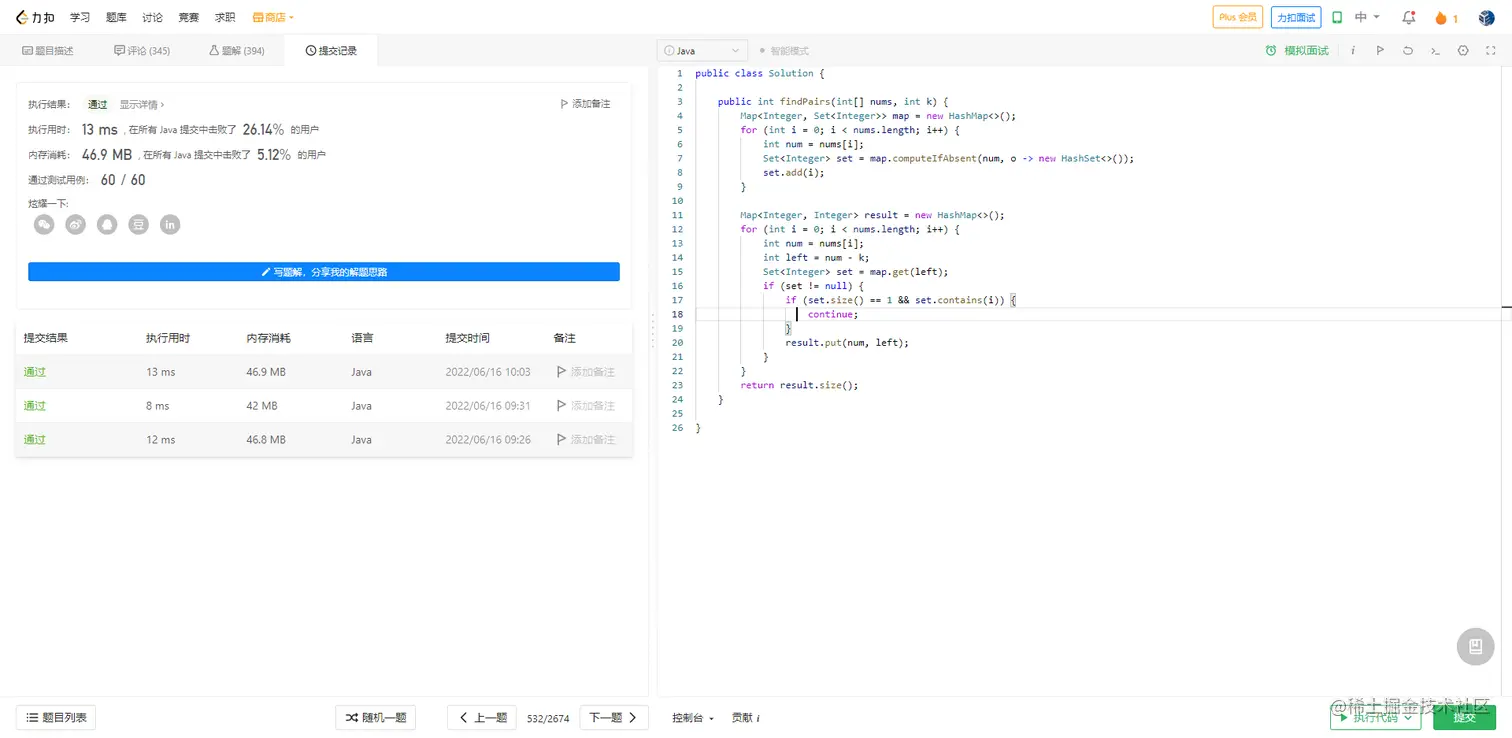This screenshot has height=738, width=1512.
Task: Click 写题解 share solution button
Action: (324, 272)
